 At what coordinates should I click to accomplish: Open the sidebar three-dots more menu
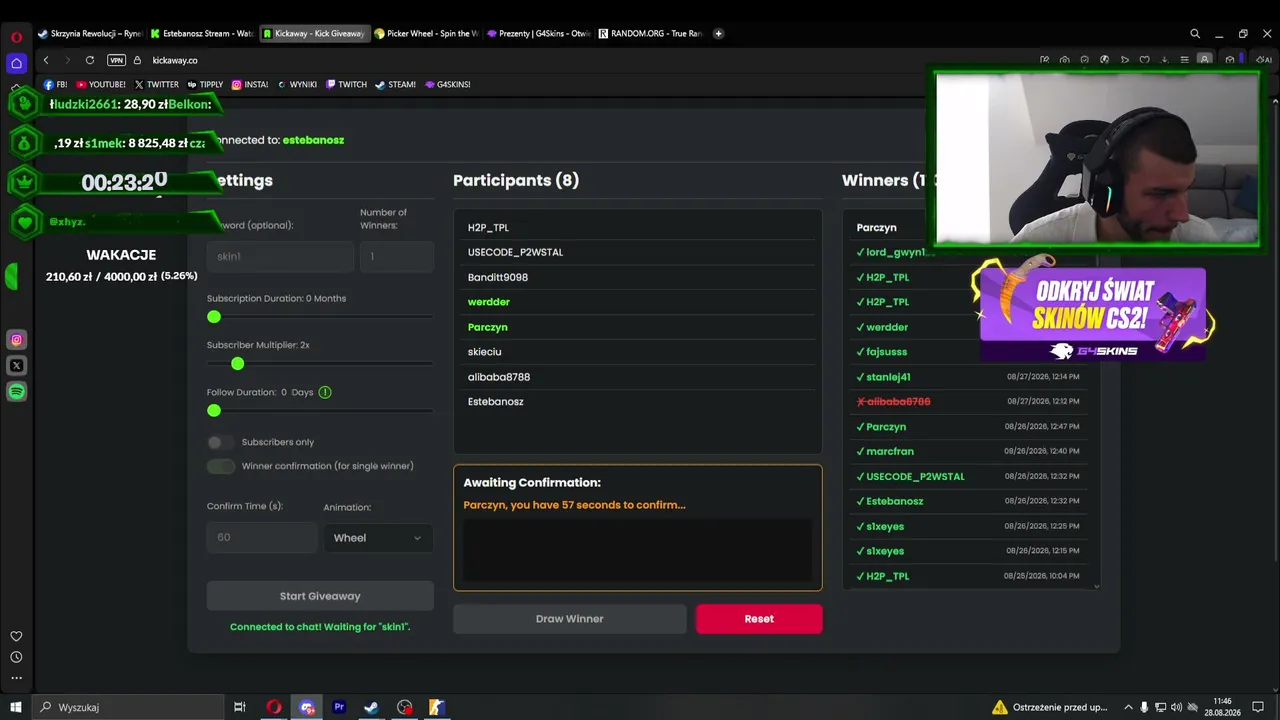(x=16, y=678)
